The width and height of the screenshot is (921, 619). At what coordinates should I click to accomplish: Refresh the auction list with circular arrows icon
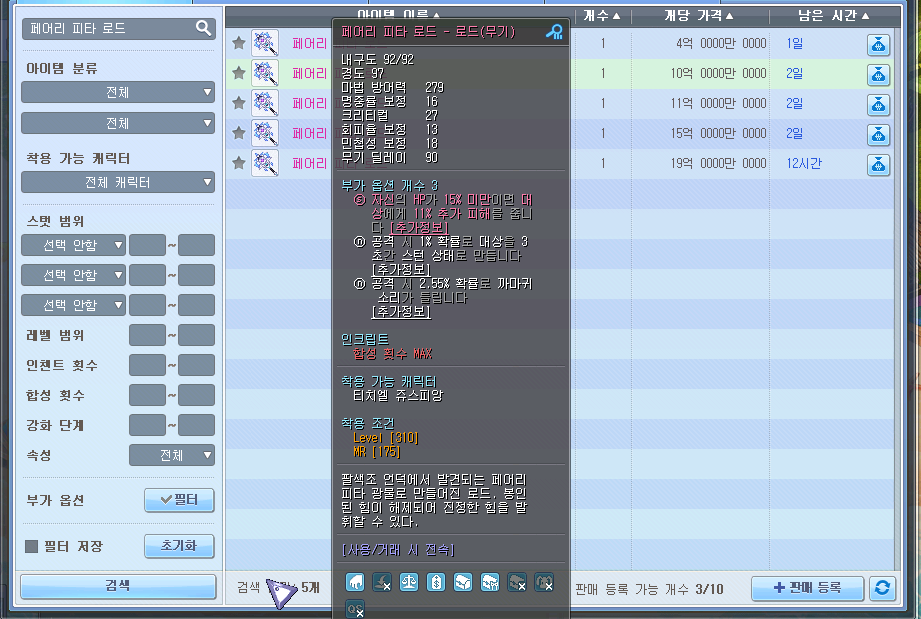(x=882, y=588)
